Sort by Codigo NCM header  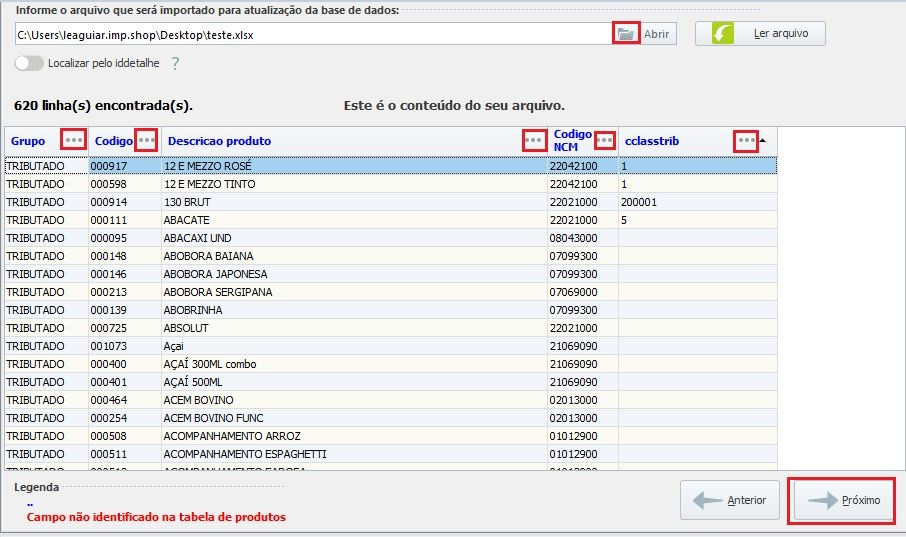(x=572, y=140)
